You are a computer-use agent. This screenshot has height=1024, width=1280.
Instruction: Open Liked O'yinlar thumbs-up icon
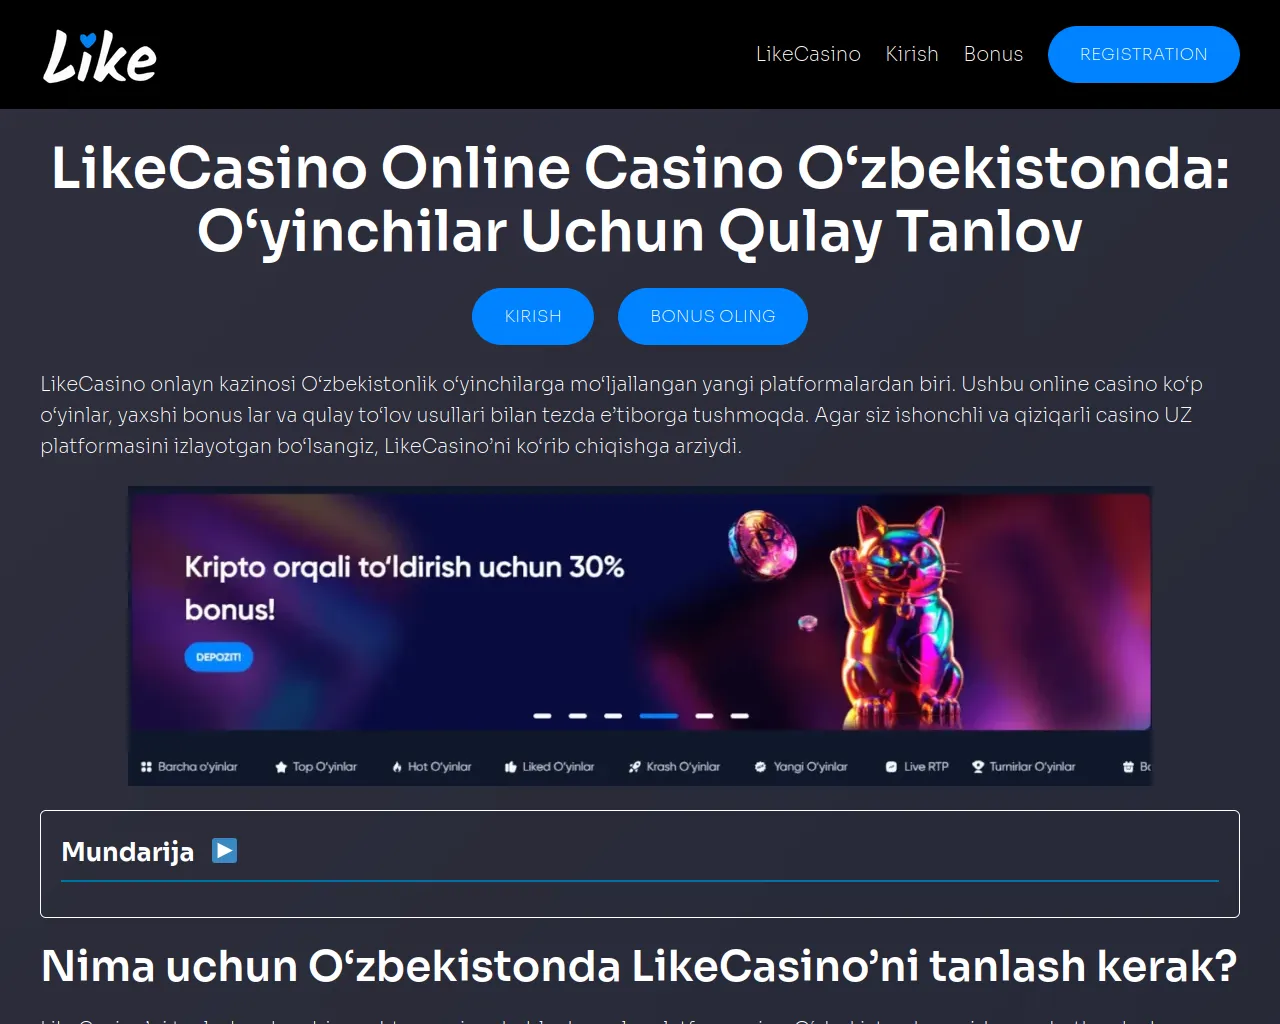pyautogui.click(x=511, y=767)
